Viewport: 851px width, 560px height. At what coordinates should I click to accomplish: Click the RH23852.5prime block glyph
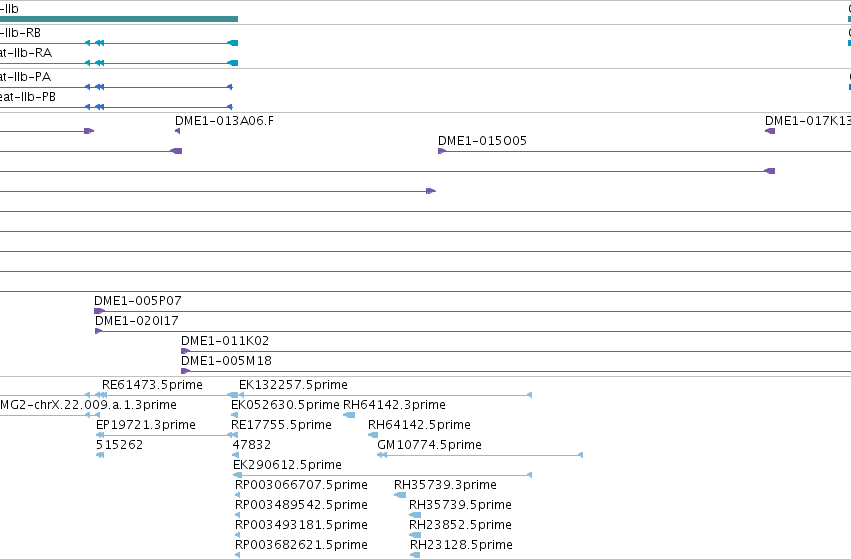click(x=415, y=536)
